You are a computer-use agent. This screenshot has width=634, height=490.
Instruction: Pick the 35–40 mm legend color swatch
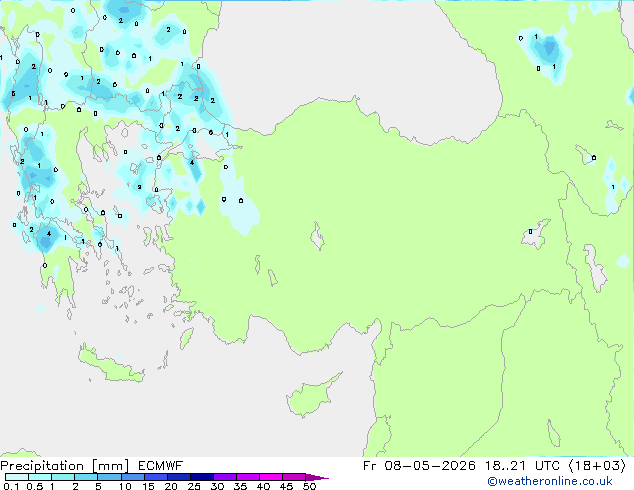tap(248, 477)
